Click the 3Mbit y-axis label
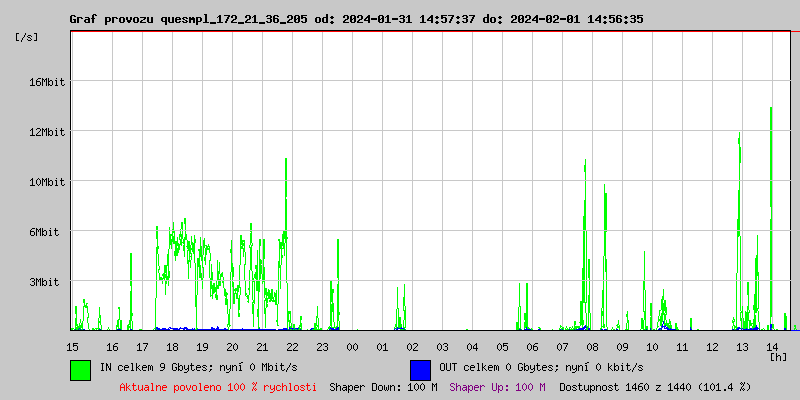Screen dimensions: 800x400 [x=49, y=282]
